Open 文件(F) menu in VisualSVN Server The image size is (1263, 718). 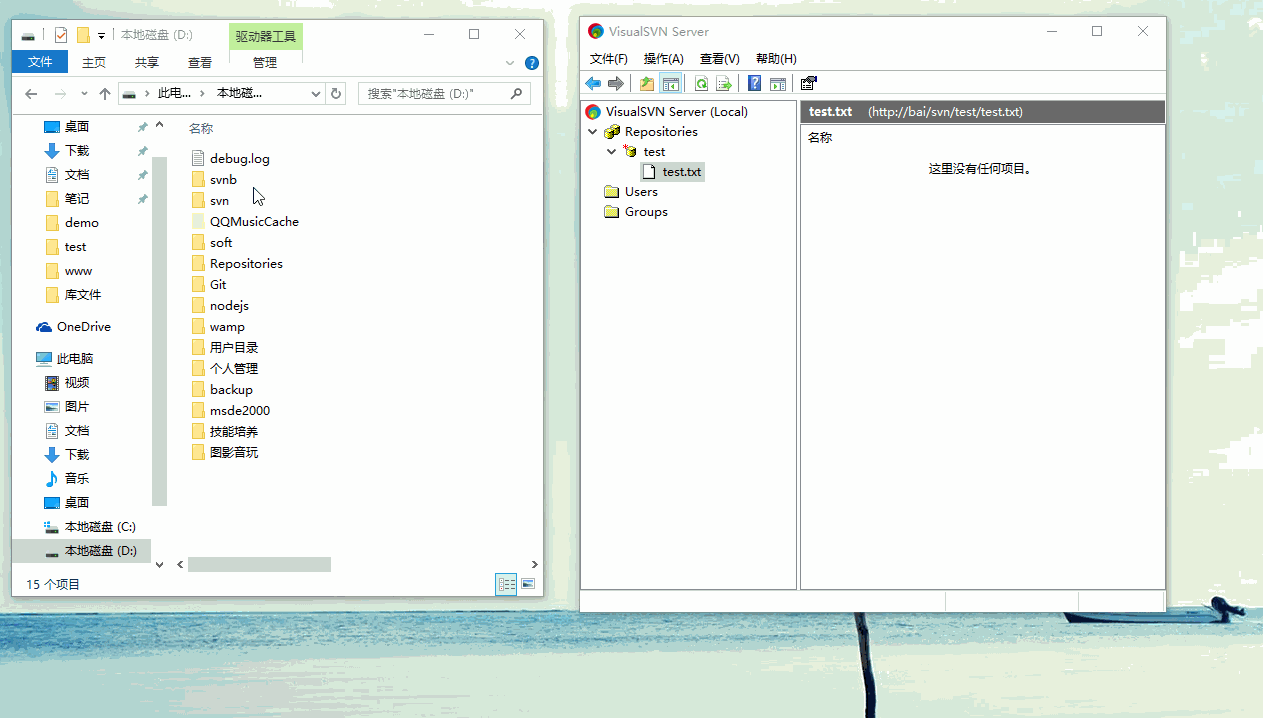coord(609,59)
